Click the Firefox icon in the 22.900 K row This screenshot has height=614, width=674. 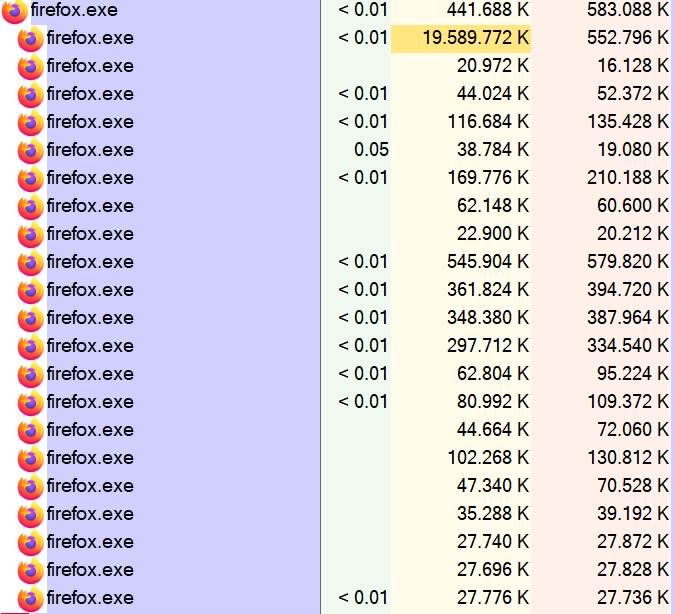click(31, 234)
